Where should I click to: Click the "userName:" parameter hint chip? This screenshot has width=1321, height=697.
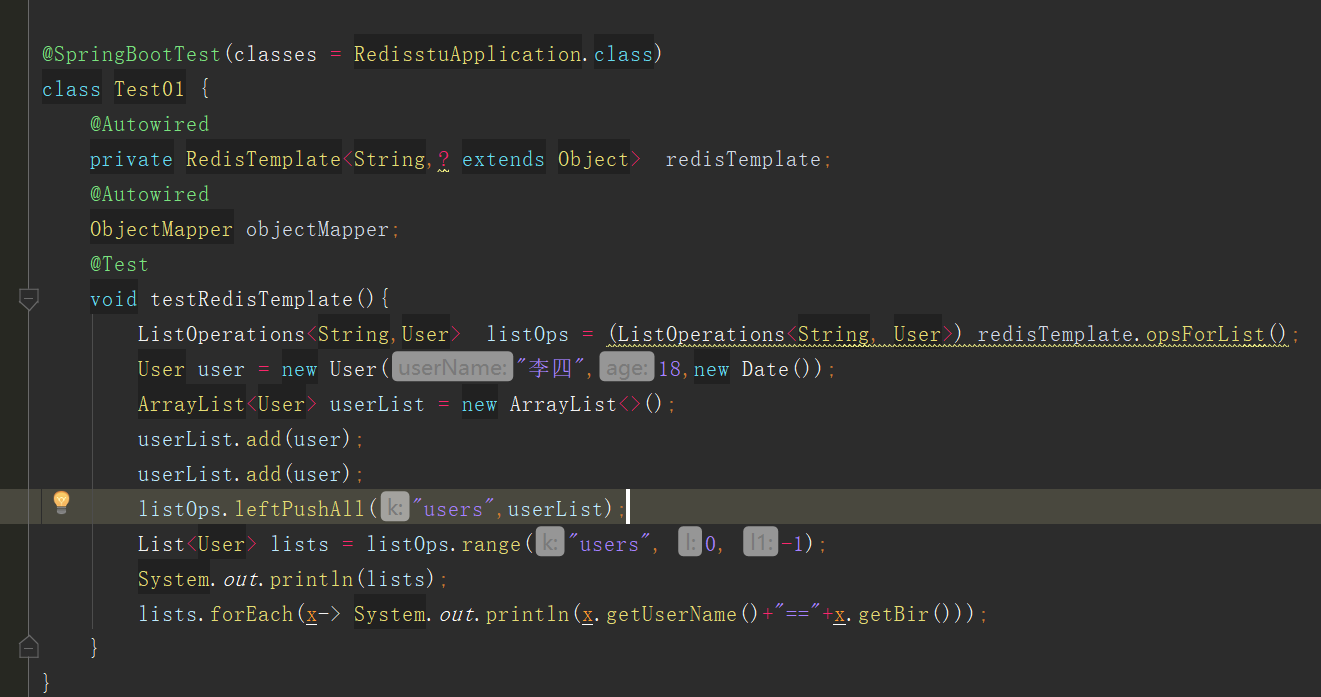tap(452, 366)
